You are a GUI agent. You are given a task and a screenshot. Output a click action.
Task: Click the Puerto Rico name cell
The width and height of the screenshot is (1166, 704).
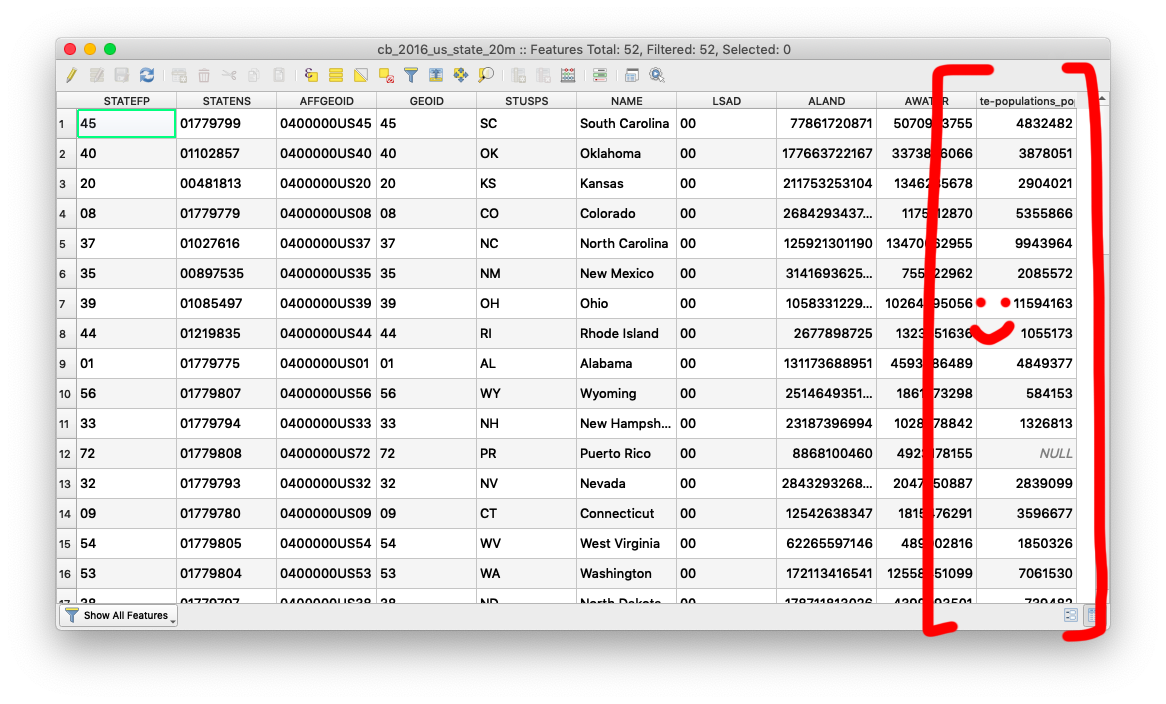pyautogui.click(x=626, y=453)
